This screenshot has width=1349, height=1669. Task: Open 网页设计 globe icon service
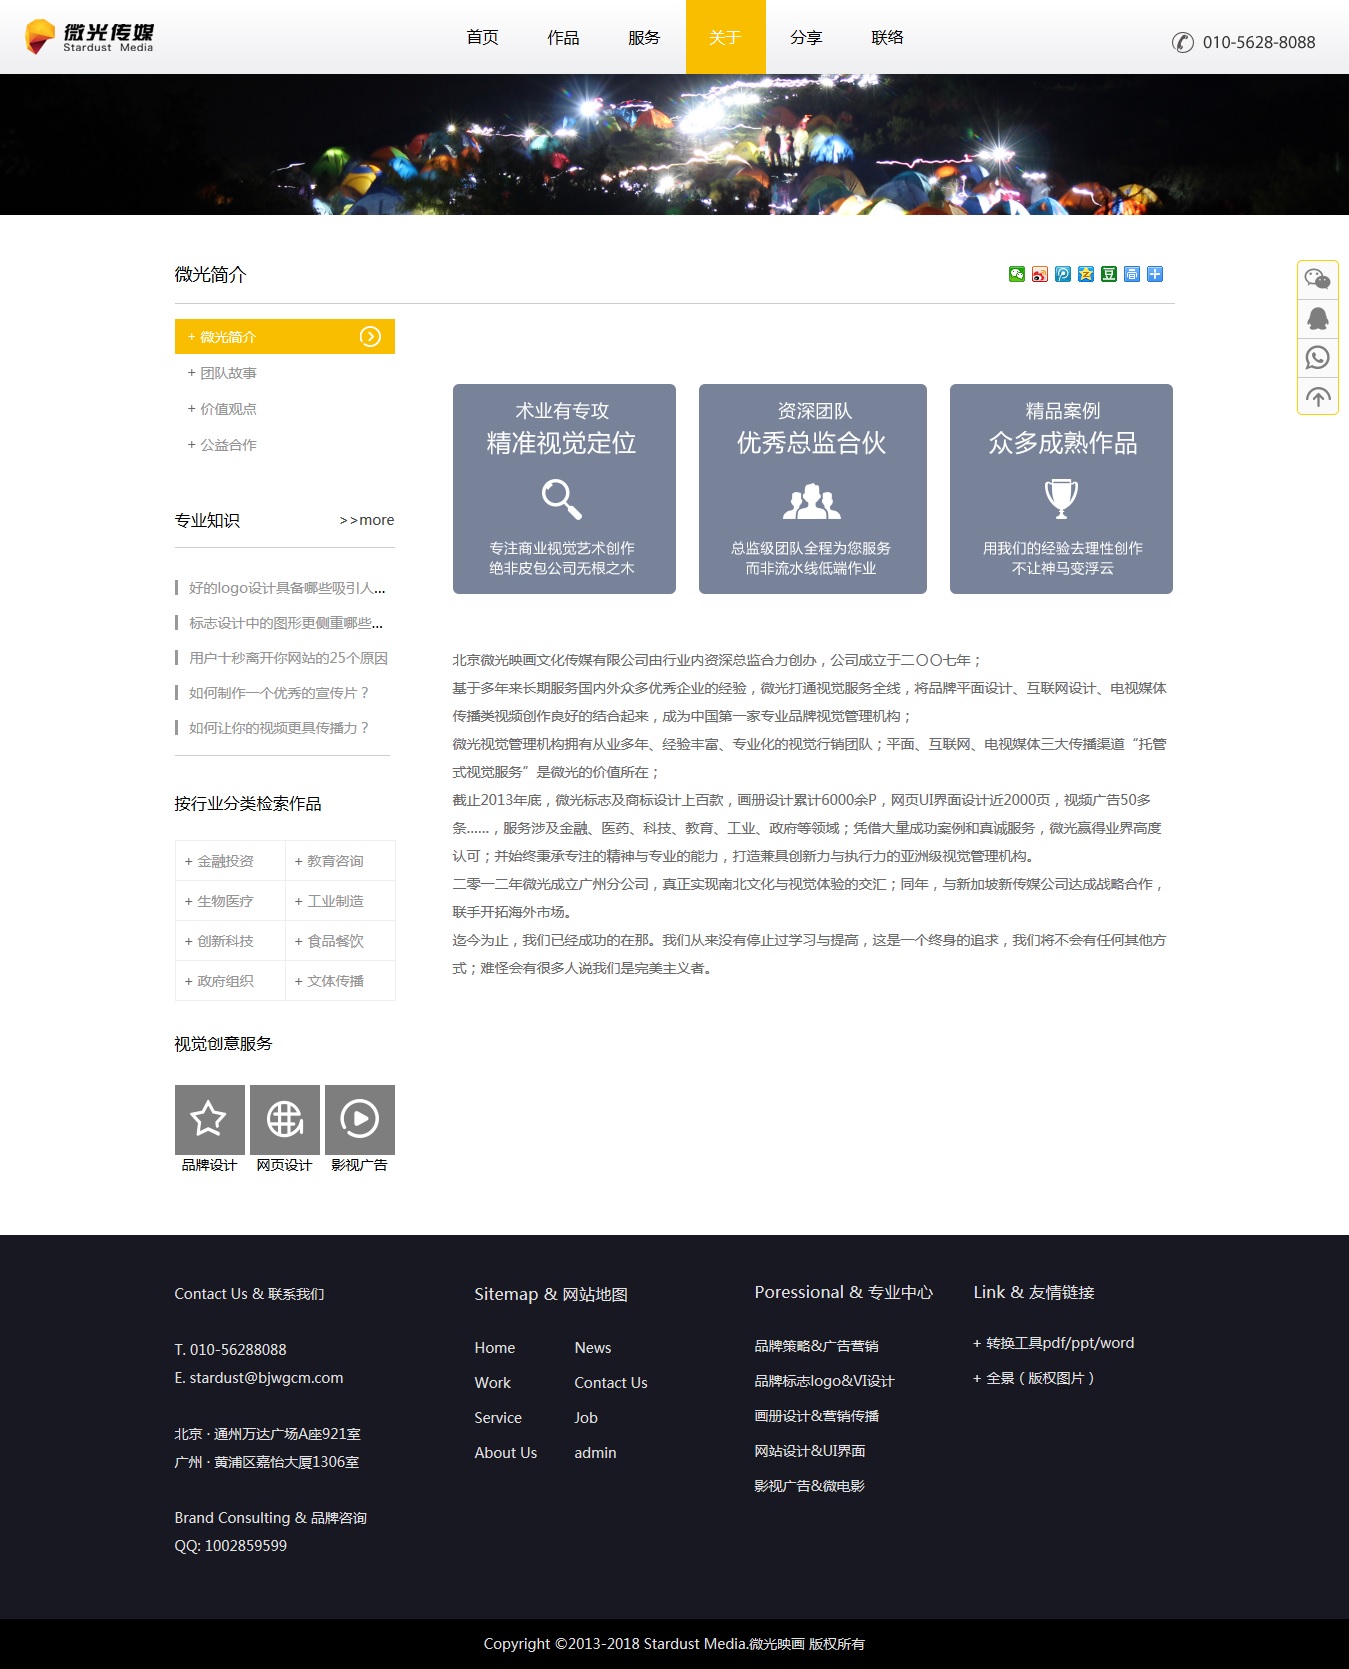[x=285, y=1119]
